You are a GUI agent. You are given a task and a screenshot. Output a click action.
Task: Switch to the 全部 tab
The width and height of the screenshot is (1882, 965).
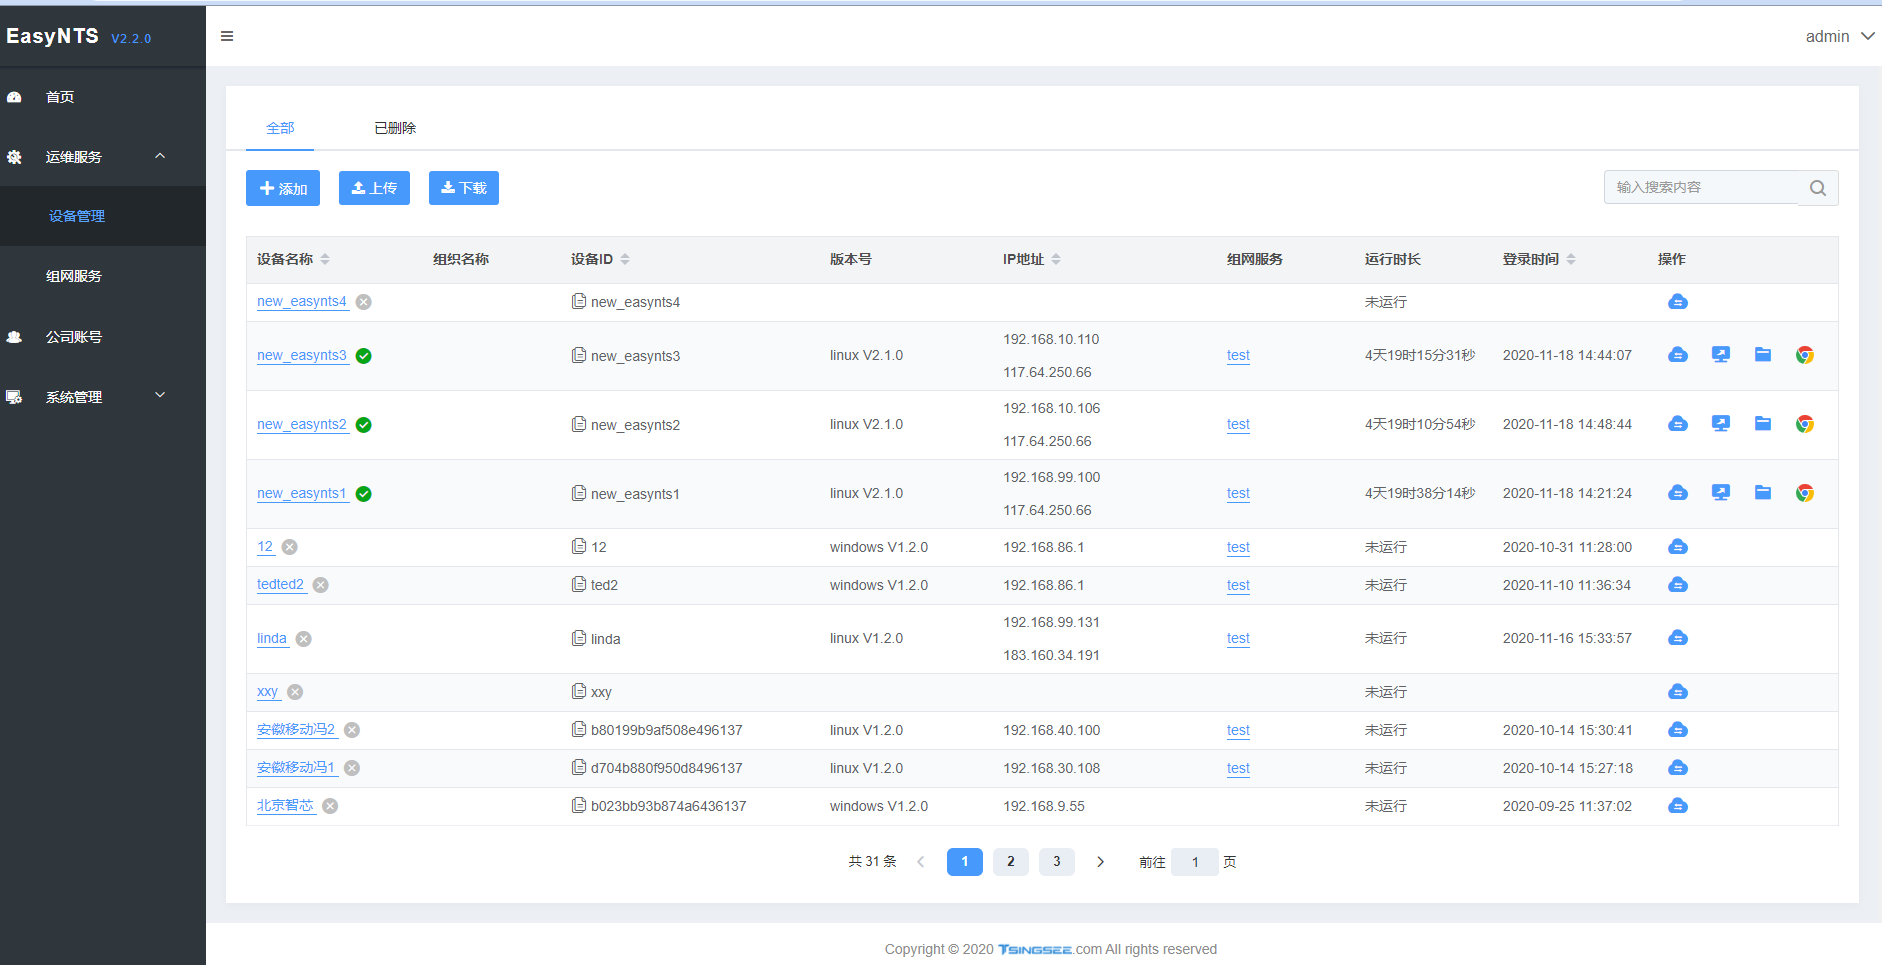point(280,128)
